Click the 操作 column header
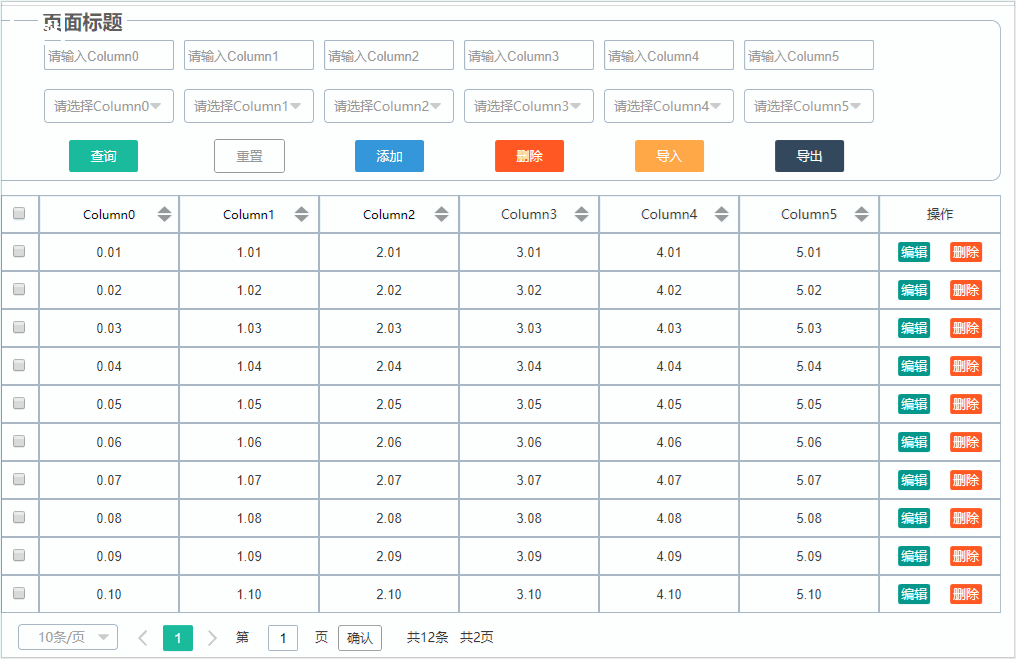The width and height of the screenshot is (1016, 659). tap(940, 214)
